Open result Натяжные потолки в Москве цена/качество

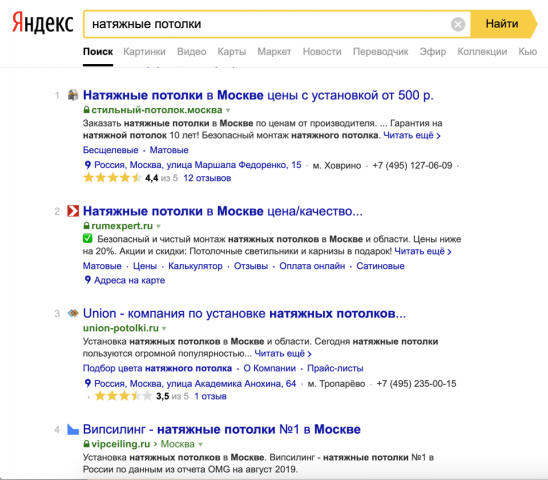tap(223, 211)
